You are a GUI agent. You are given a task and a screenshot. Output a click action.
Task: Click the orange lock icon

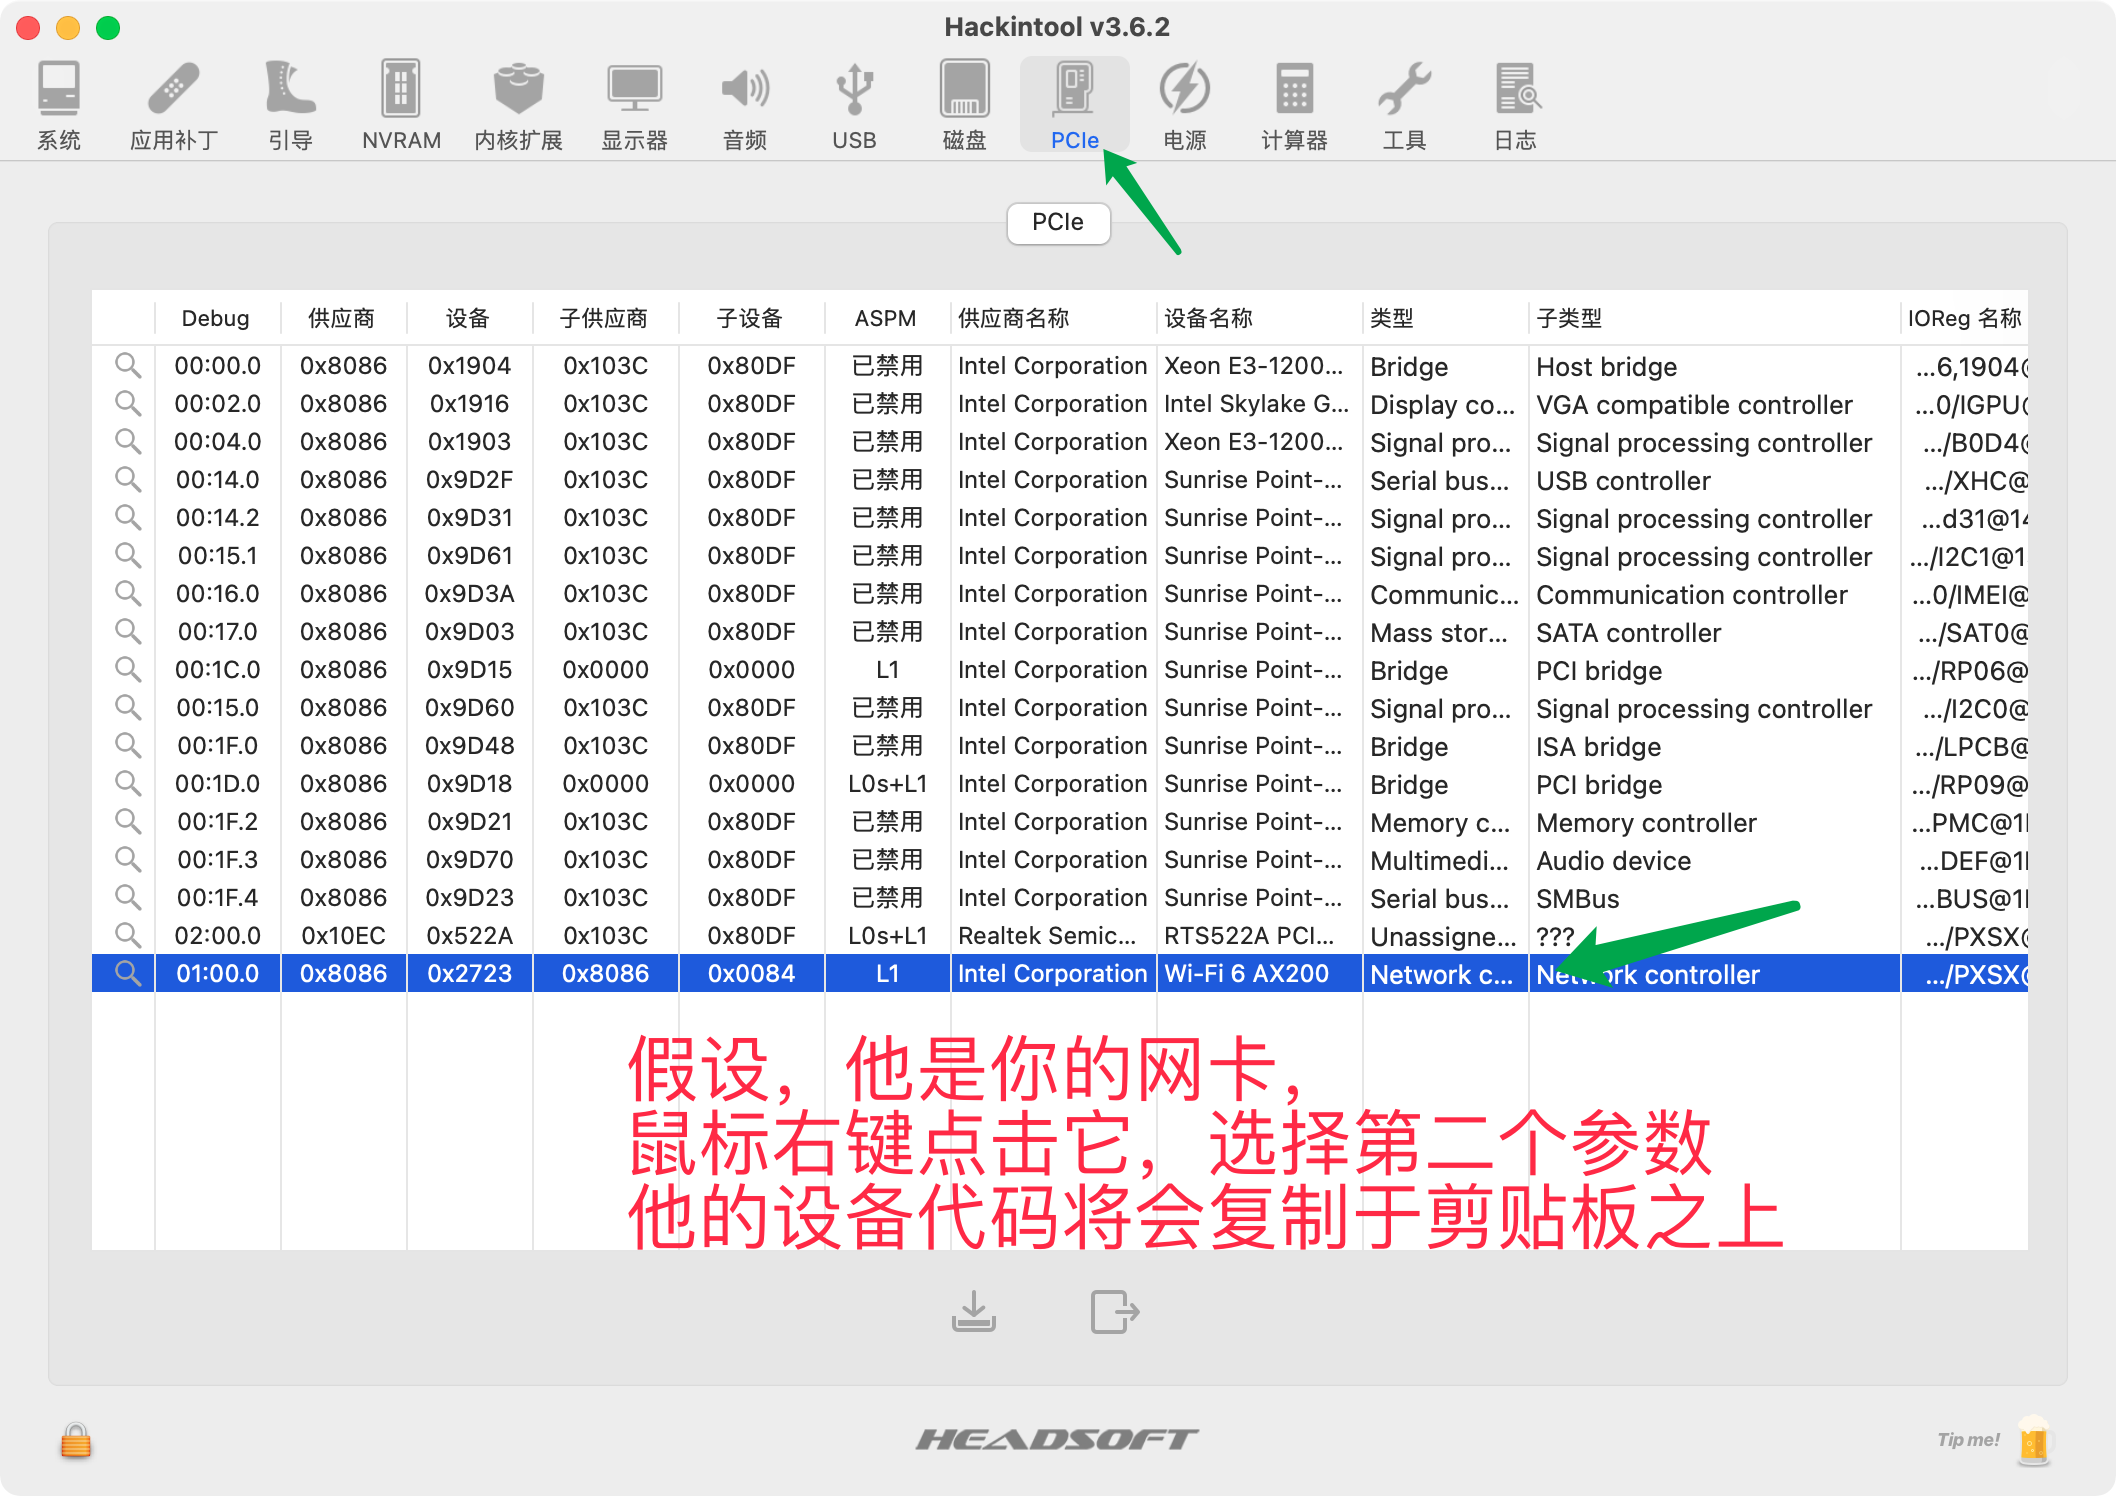tap(76, 1441)
